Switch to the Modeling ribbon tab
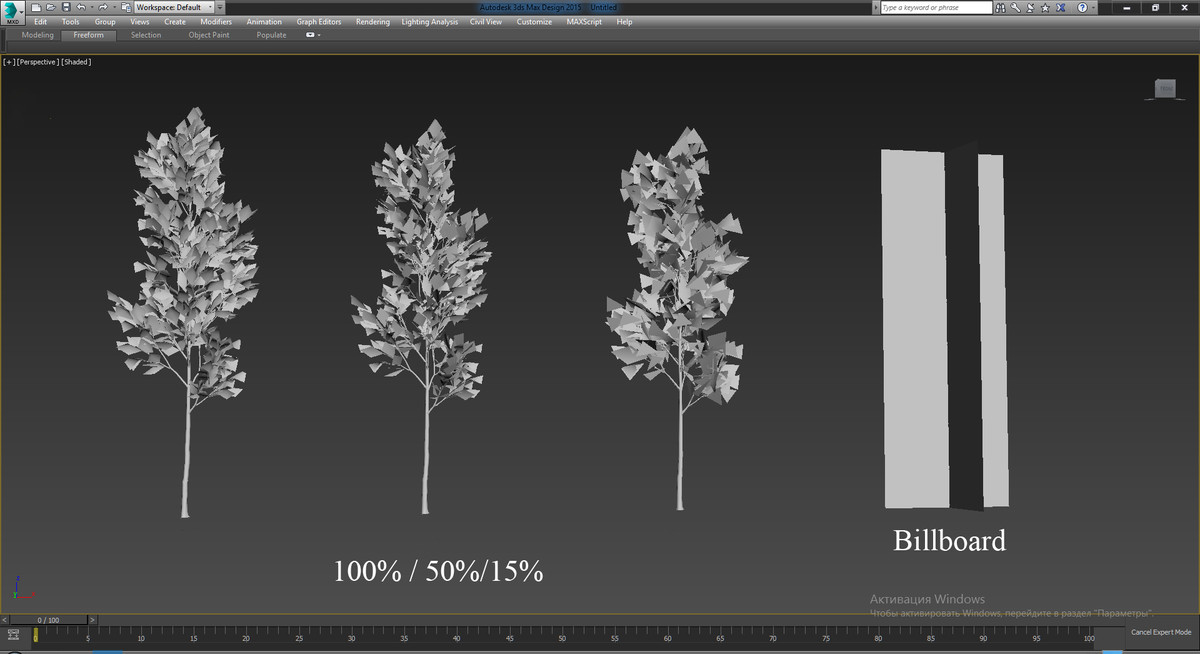This screenshot has height=654, width=1200. [x=36, y=34]
